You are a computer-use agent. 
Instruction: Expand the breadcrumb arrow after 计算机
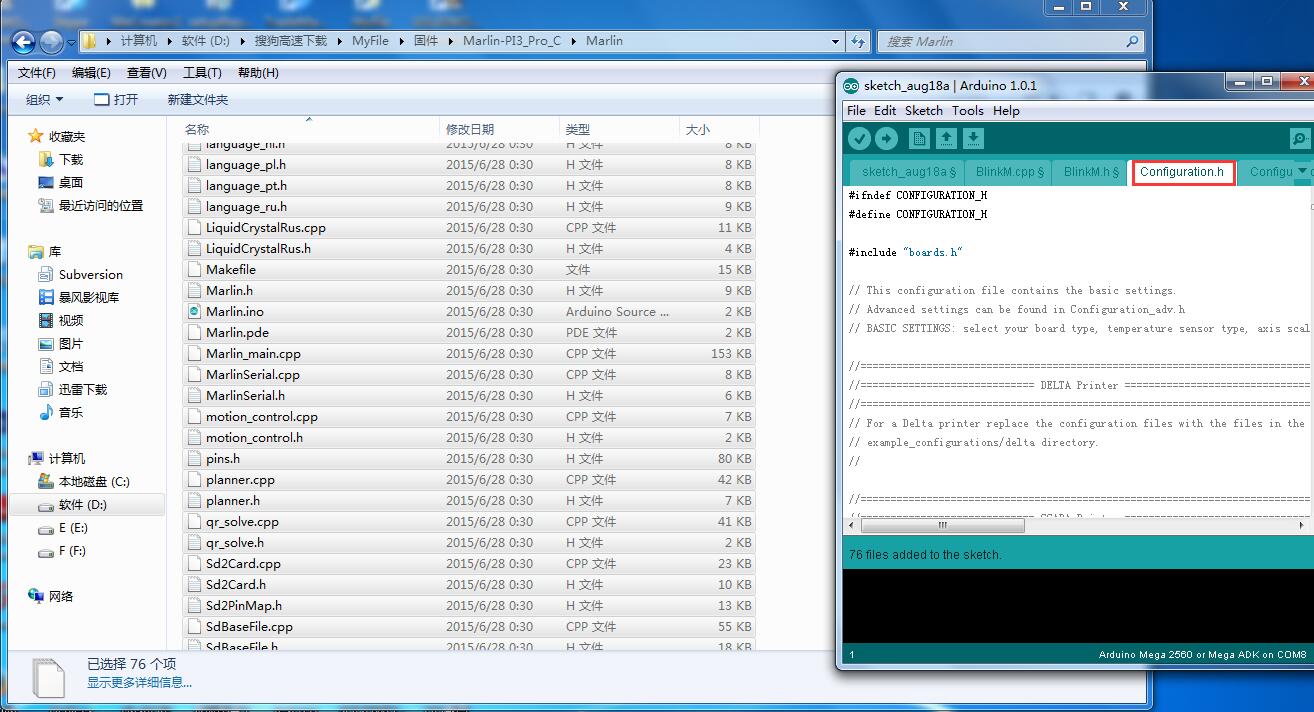tap(169, 41)
